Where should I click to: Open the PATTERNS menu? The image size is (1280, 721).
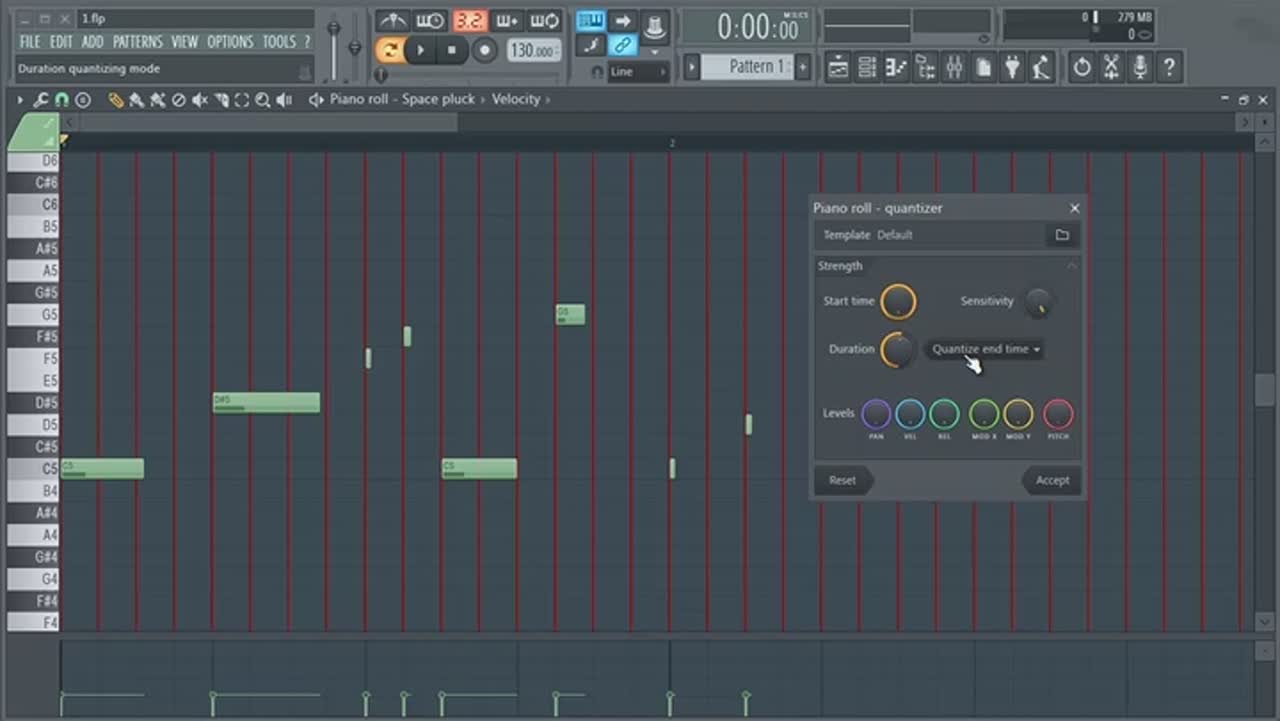tap(137, 42)
